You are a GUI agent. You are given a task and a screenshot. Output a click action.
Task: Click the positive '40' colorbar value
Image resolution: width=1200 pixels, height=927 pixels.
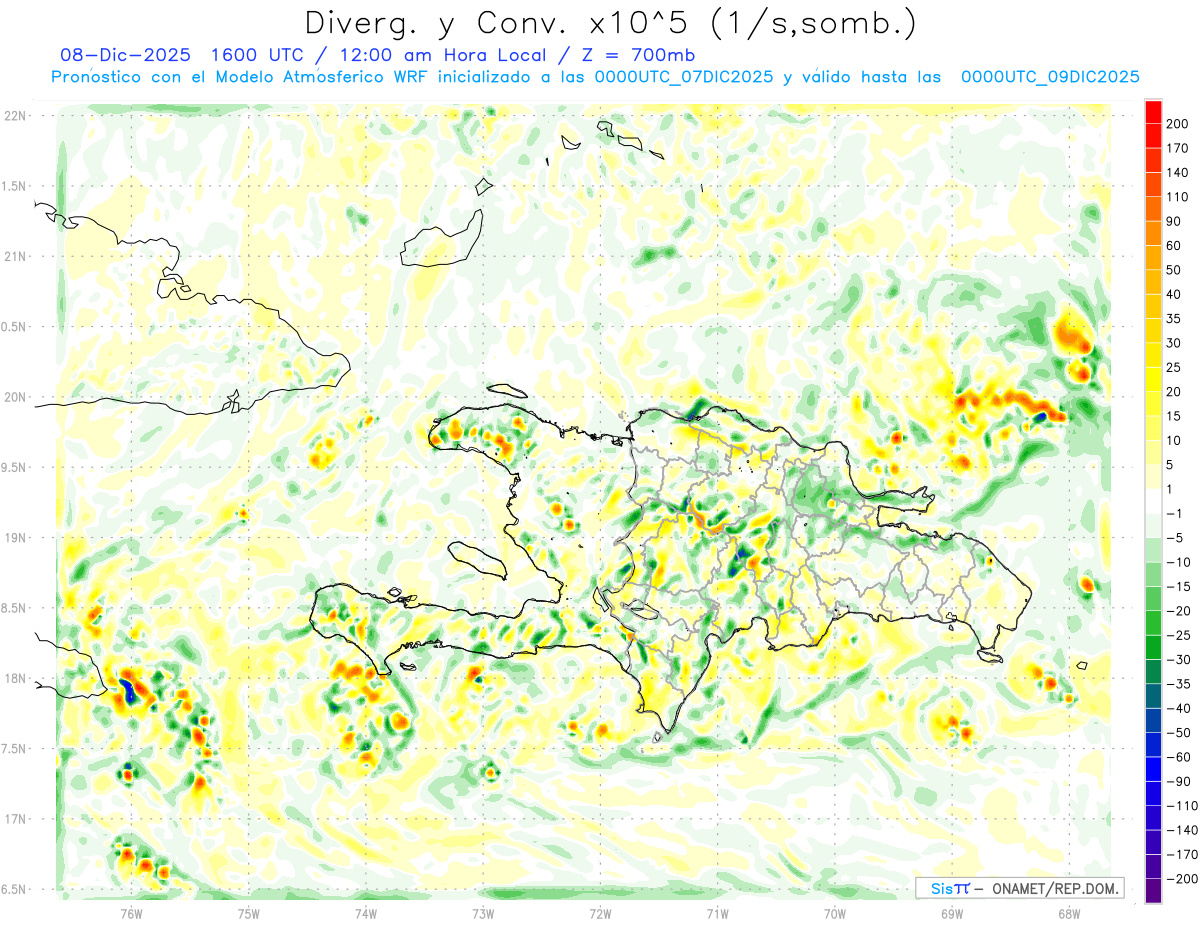point(1174,294)
